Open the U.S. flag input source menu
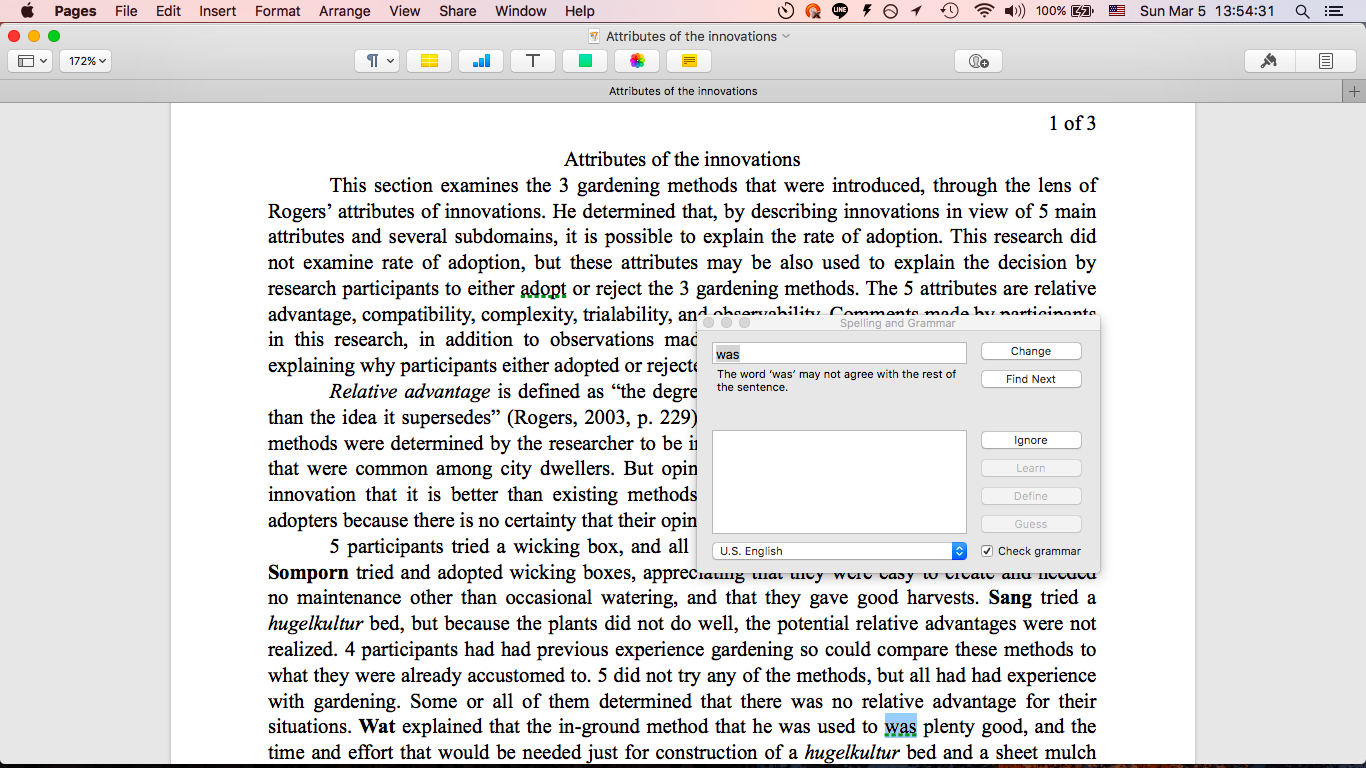The image size is (1366, 768). click(1117, 11)
